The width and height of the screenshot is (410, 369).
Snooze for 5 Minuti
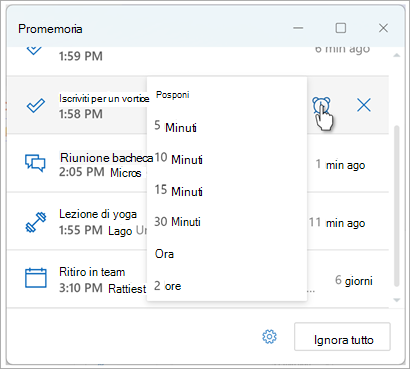click(x=227, y=127)
